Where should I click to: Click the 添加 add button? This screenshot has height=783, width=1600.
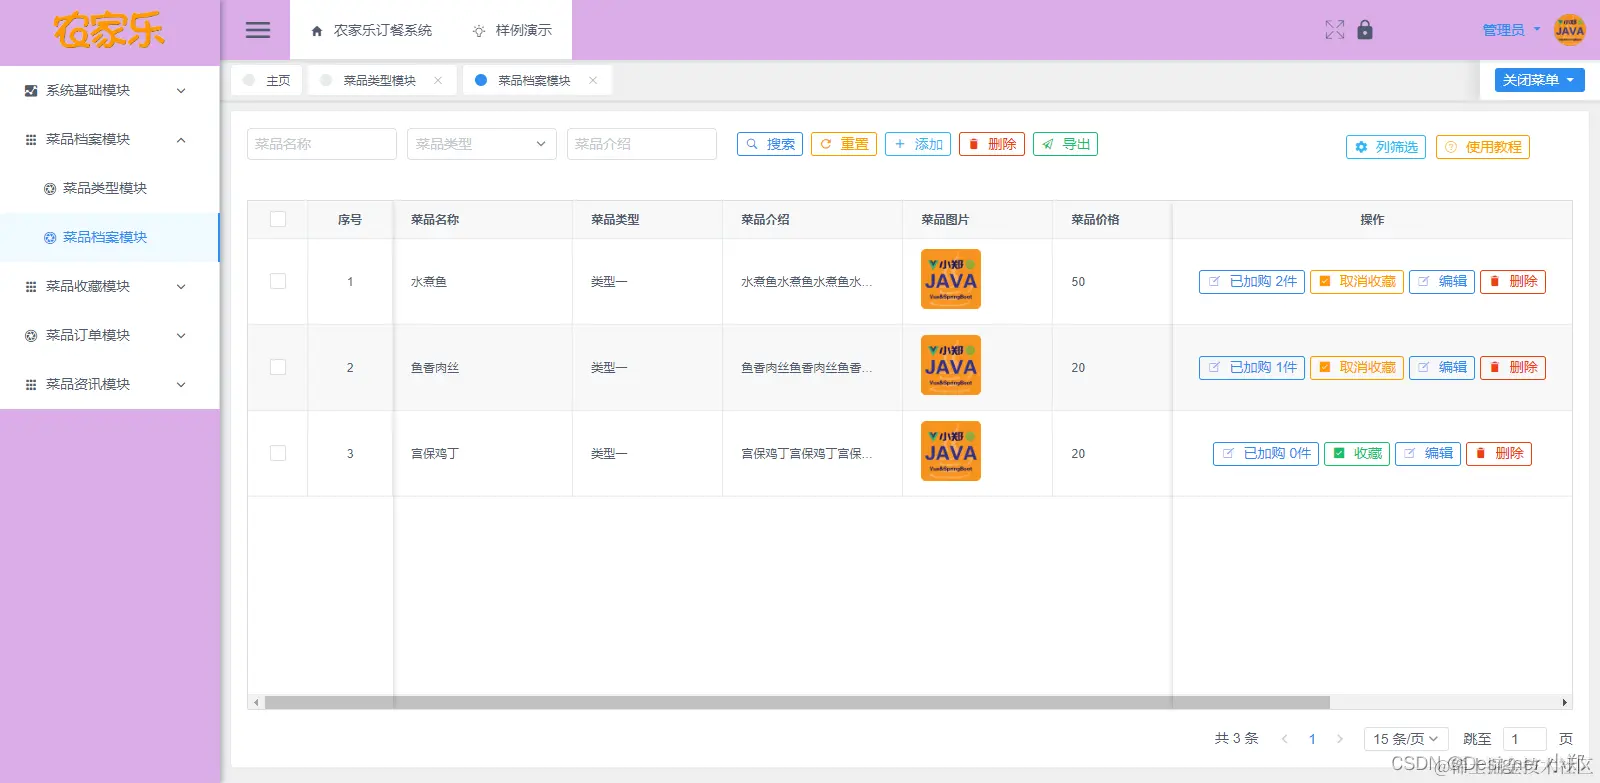(x=918, y=144)
